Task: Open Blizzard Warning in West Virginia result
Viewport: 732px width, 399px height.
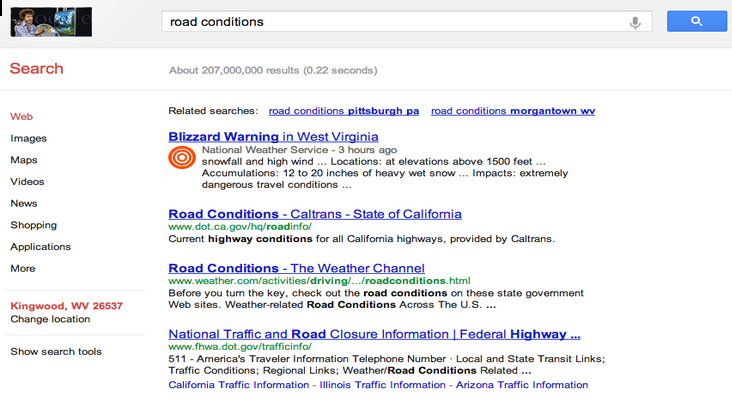Action: coord(273,137)
